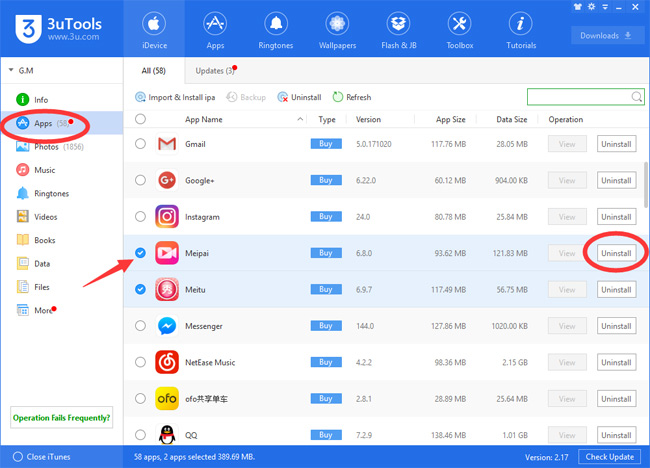
Task: Select the Google+ row checkbox
Action: (141, 180)
